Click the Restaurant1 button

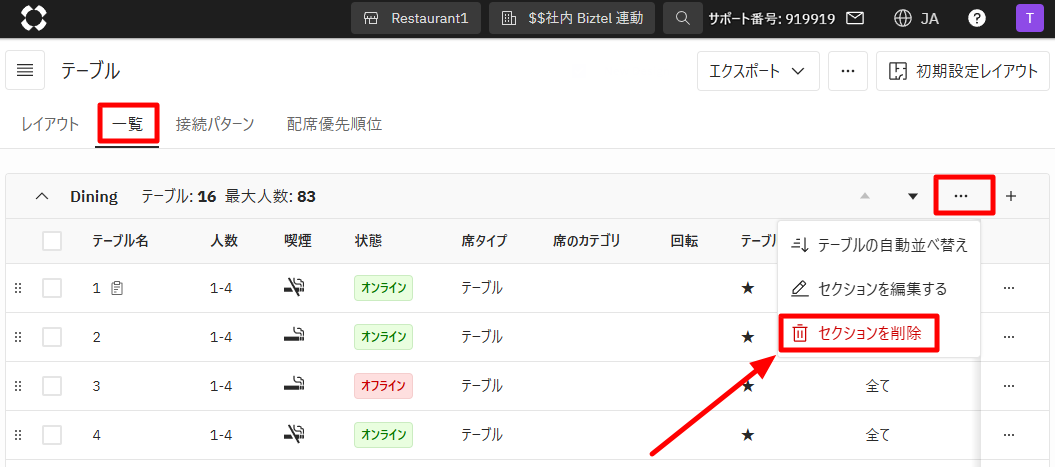point(416,18)
